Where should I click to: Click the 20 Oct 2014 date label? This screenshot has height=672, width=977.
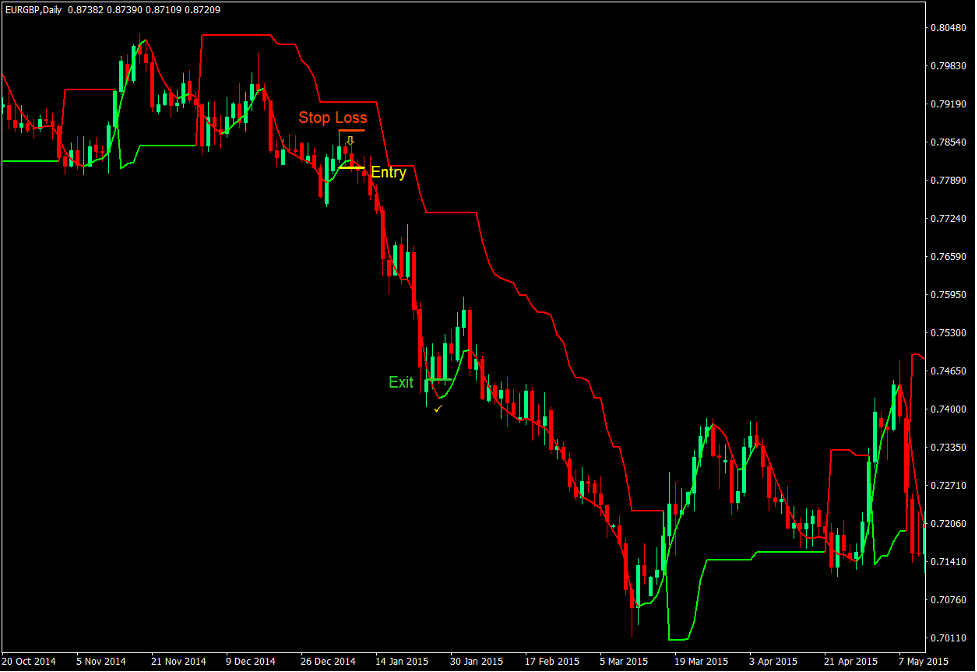(x=30, y=661)
